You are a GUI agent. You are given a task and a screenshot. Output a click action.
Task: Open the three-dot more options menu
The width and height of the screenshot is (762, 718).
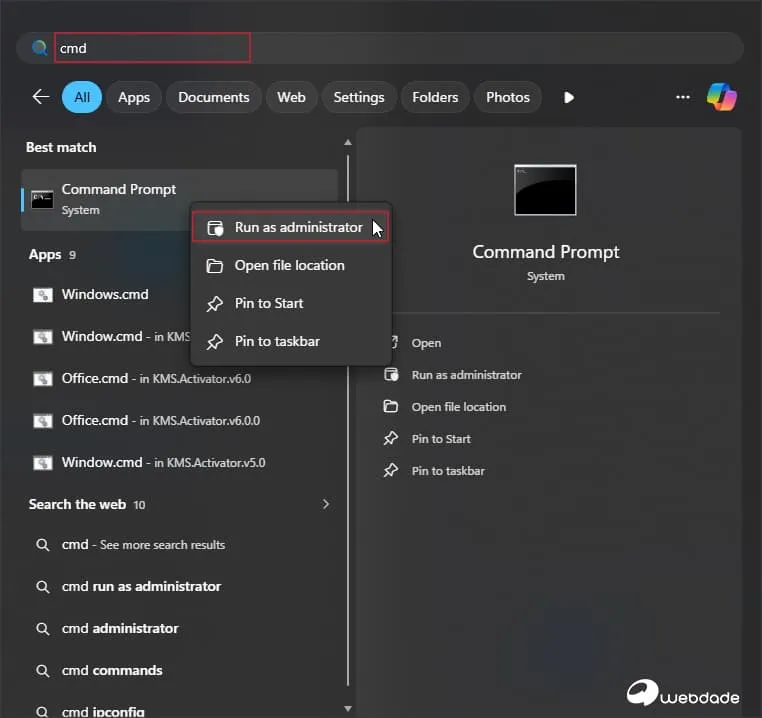(683, 97)
